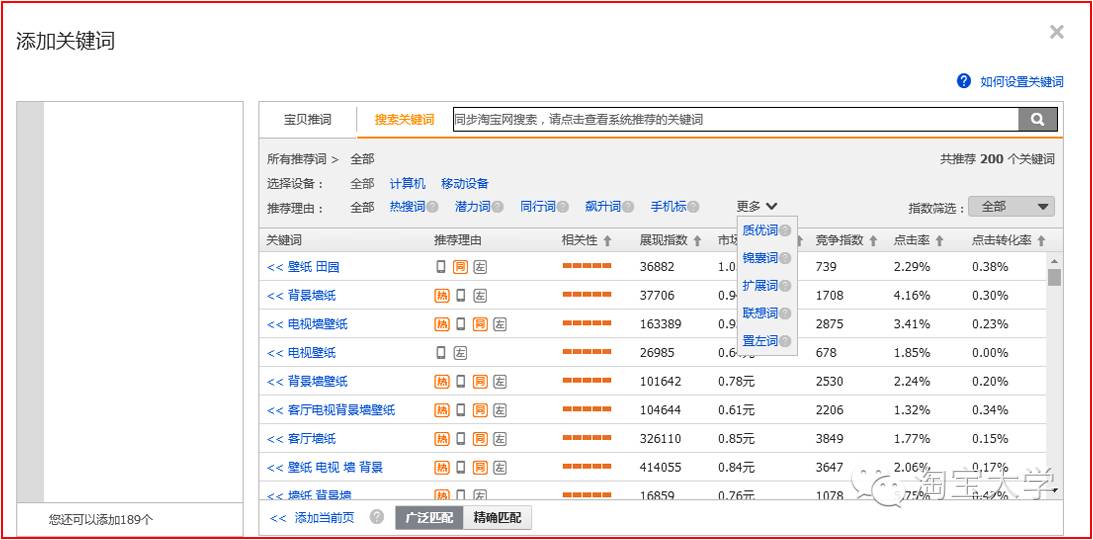Switch to 宝贝推词 tab

tap(307, 119)
